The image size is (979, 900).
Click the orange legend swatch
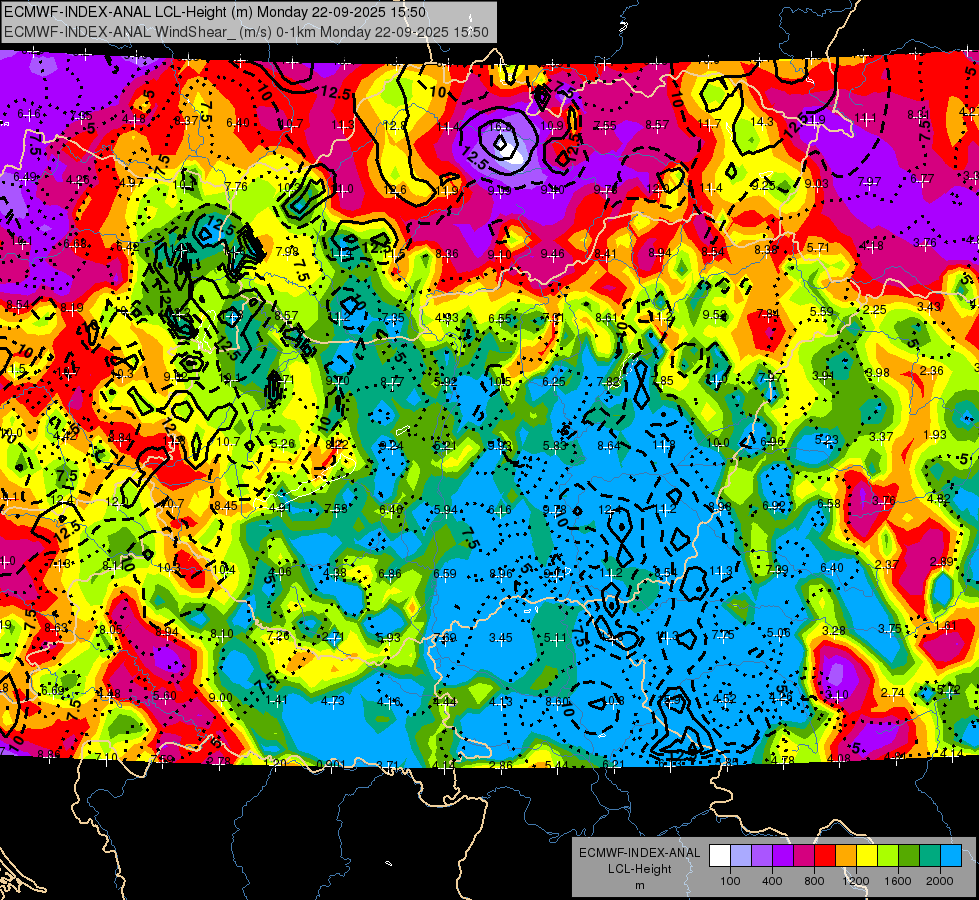coord(846,856)
